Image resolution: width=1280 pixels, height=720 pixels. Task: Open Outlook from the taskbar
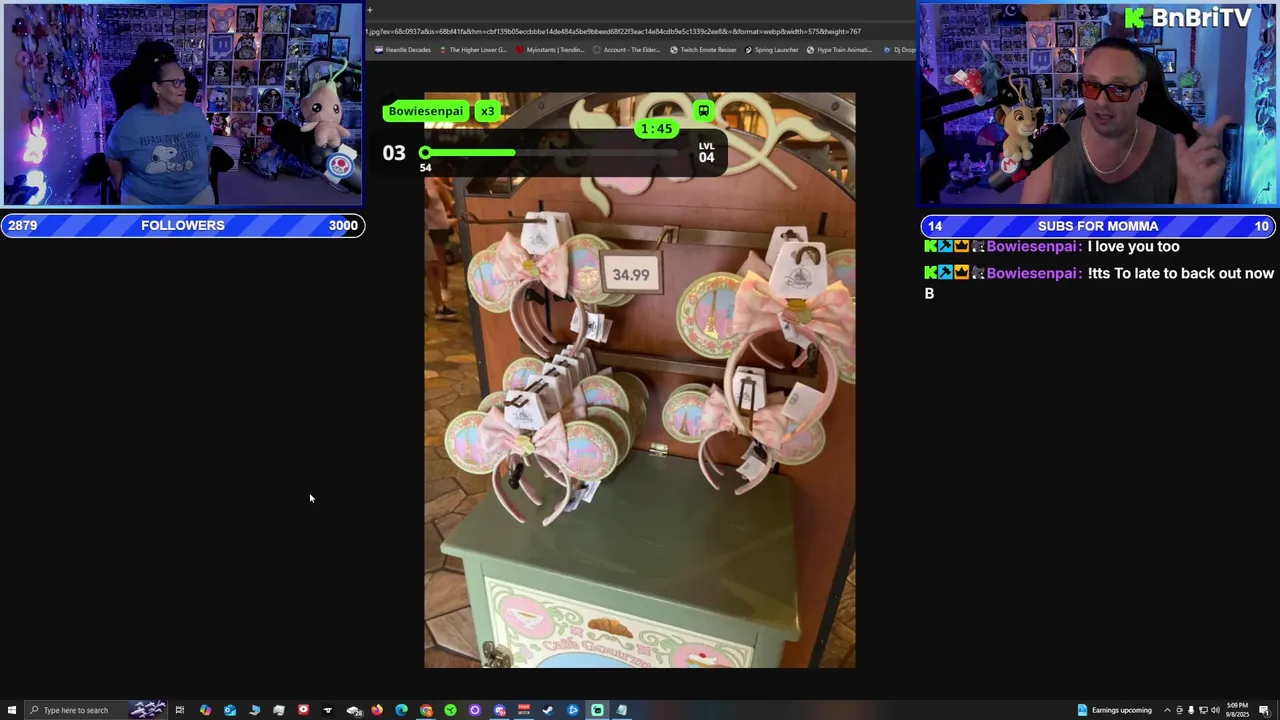[x=230, y=710]
